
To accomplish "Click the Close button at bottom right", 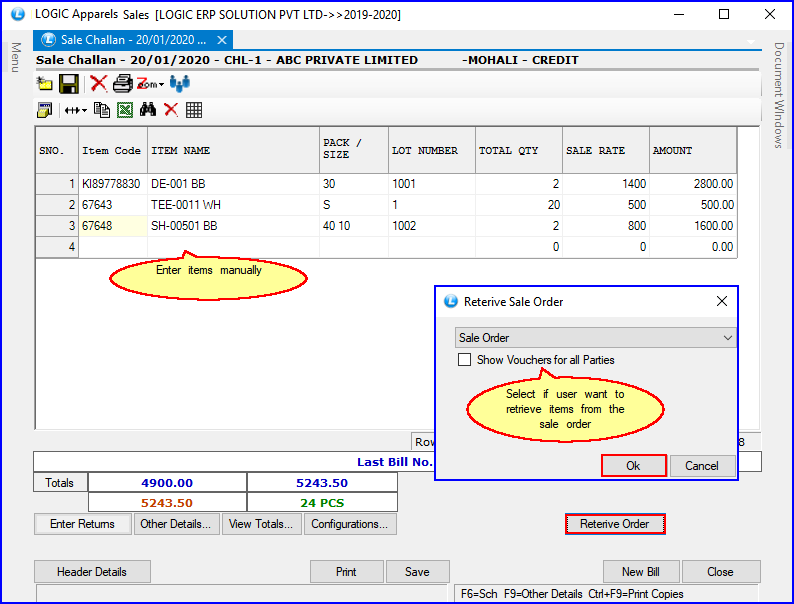I will pyautogui.click(x=720, y=572).
